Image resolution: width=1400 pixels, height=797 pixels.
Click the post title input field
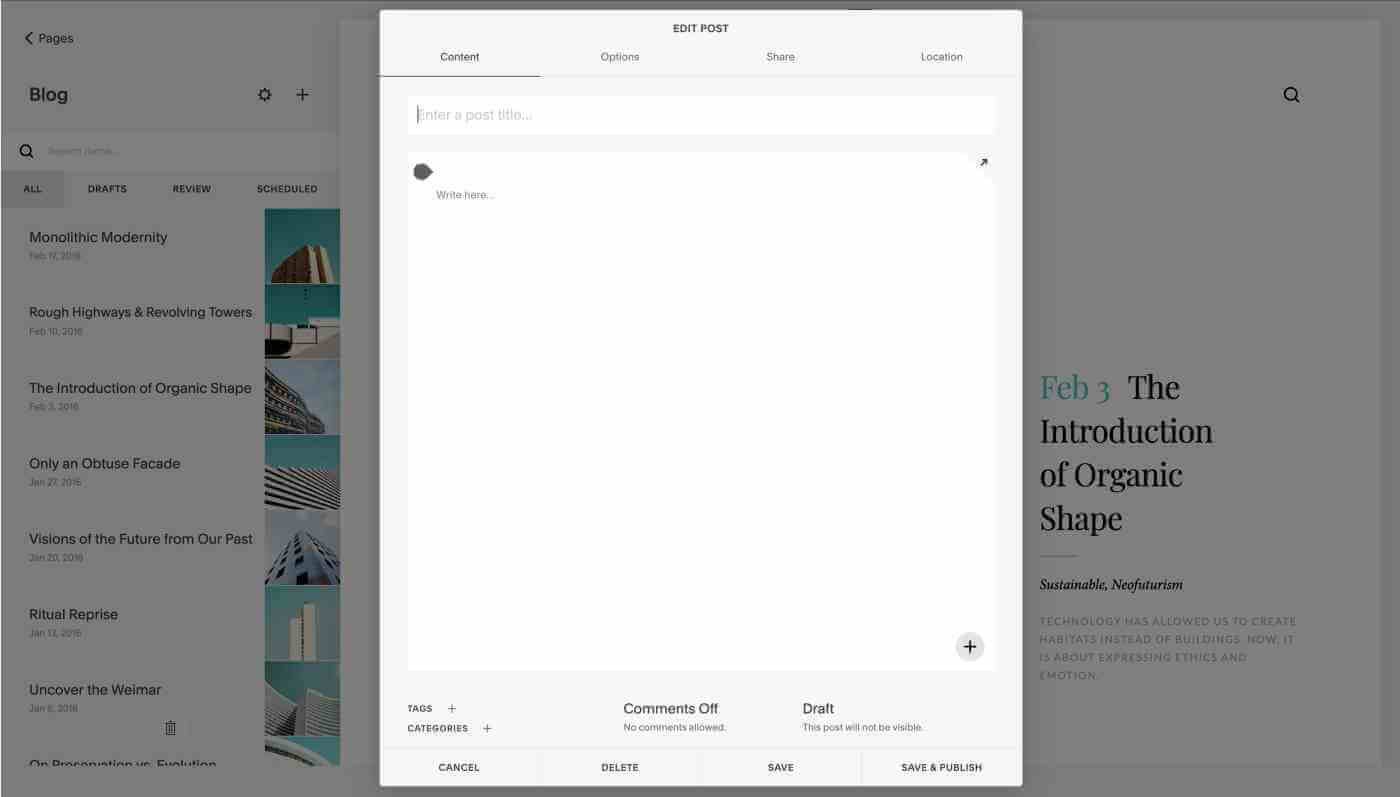pyautogui.click(x=700, y=114)
